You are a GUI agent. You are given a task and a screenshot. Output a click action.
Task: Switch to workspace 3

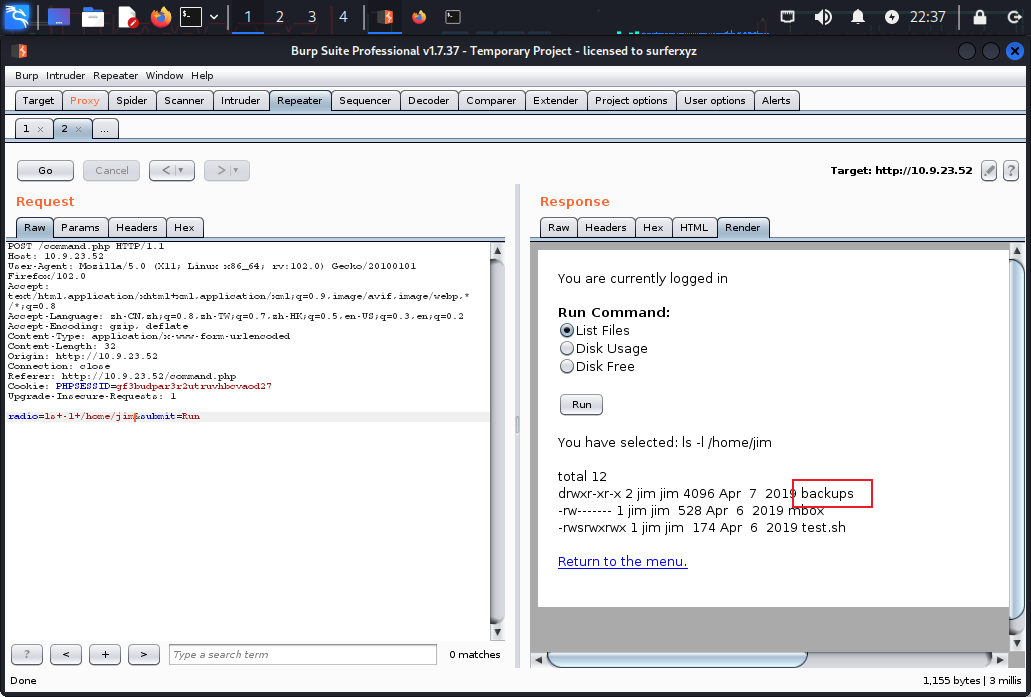(x=312, y=17)
